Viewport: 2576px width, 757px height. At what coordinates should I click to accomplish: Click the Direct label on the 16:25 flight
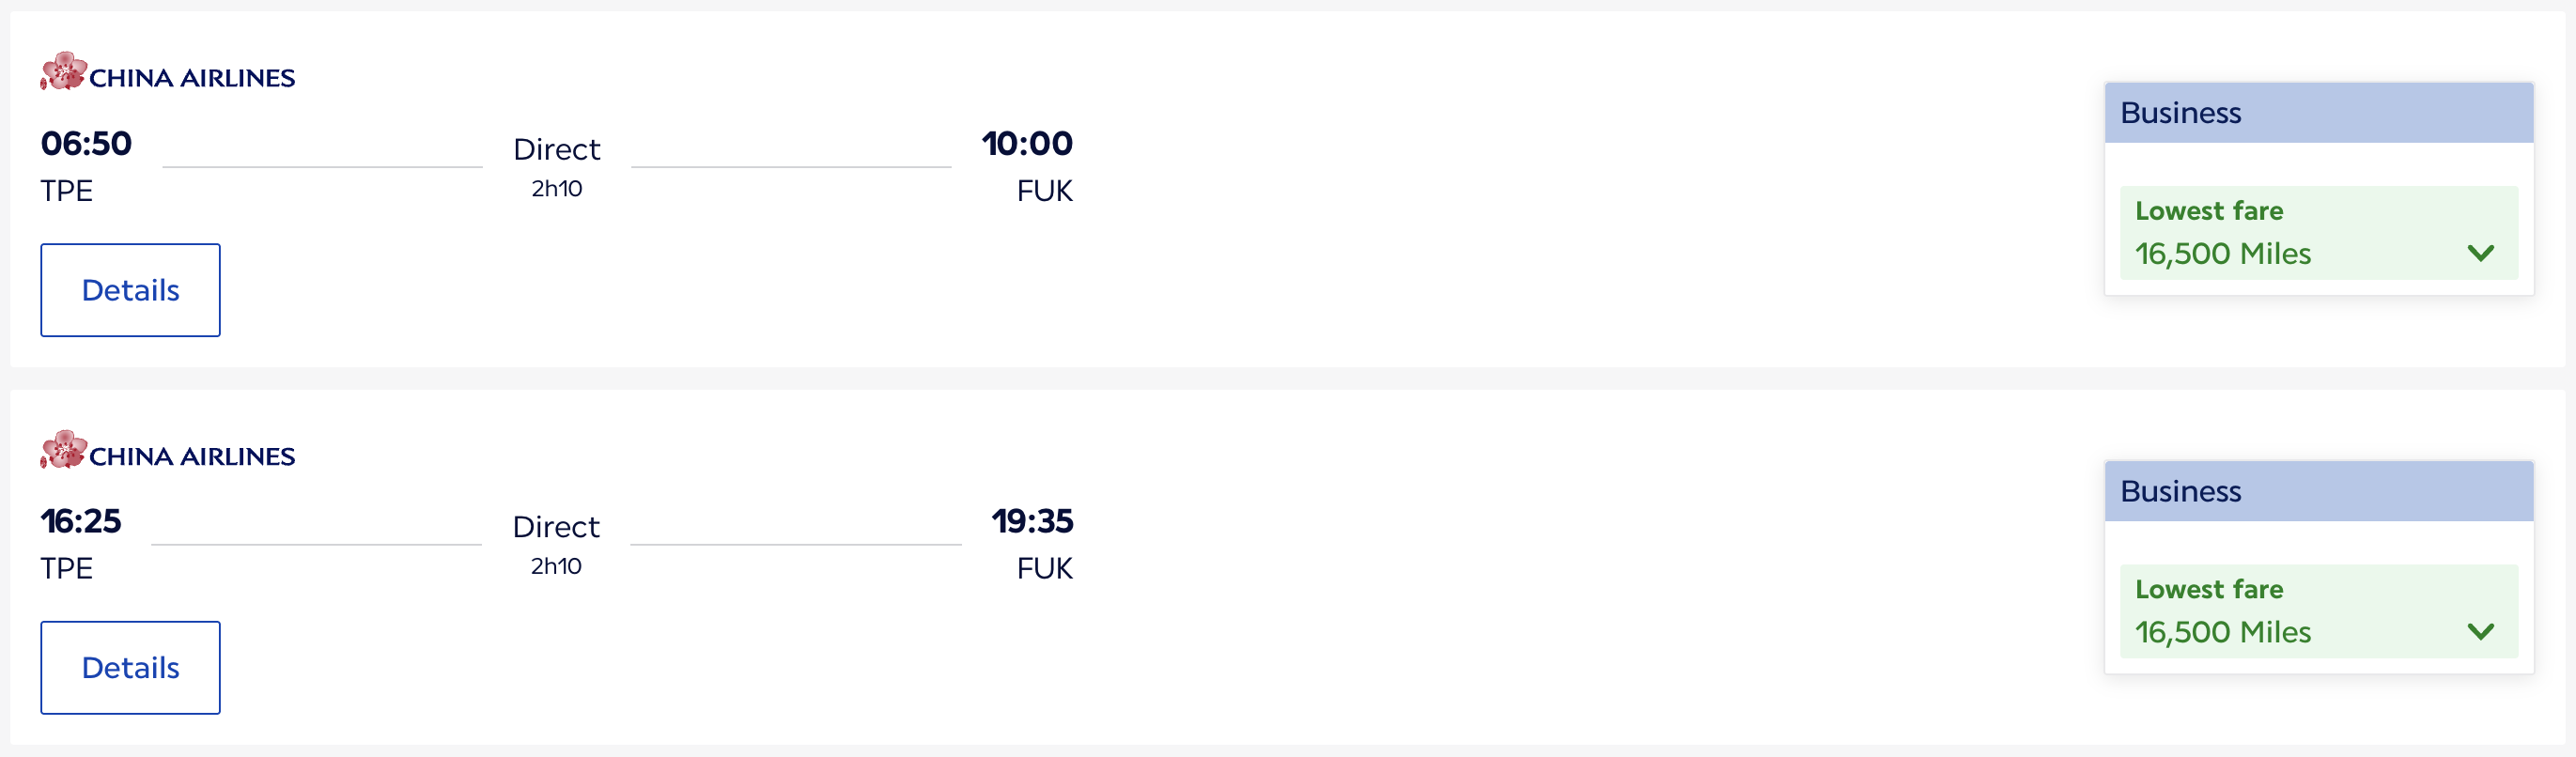click(x=556, y=527)
